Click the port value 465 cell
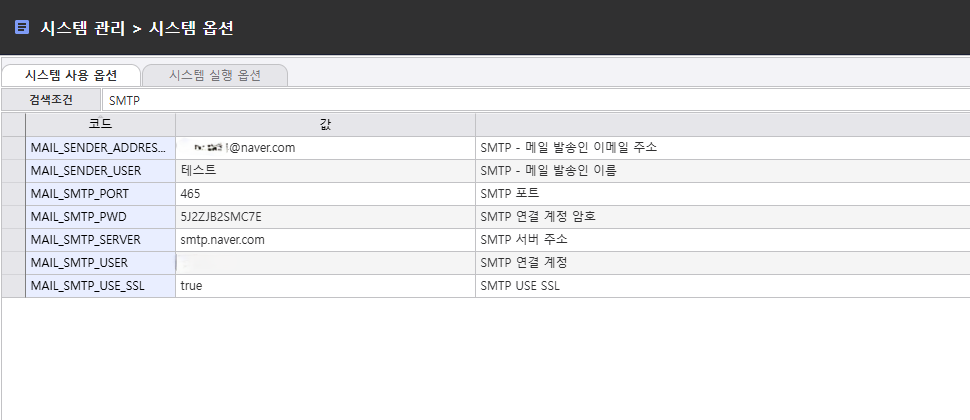The height and width of the screenshot is (420, 970). pyautogui.click(x=325, y=193)
